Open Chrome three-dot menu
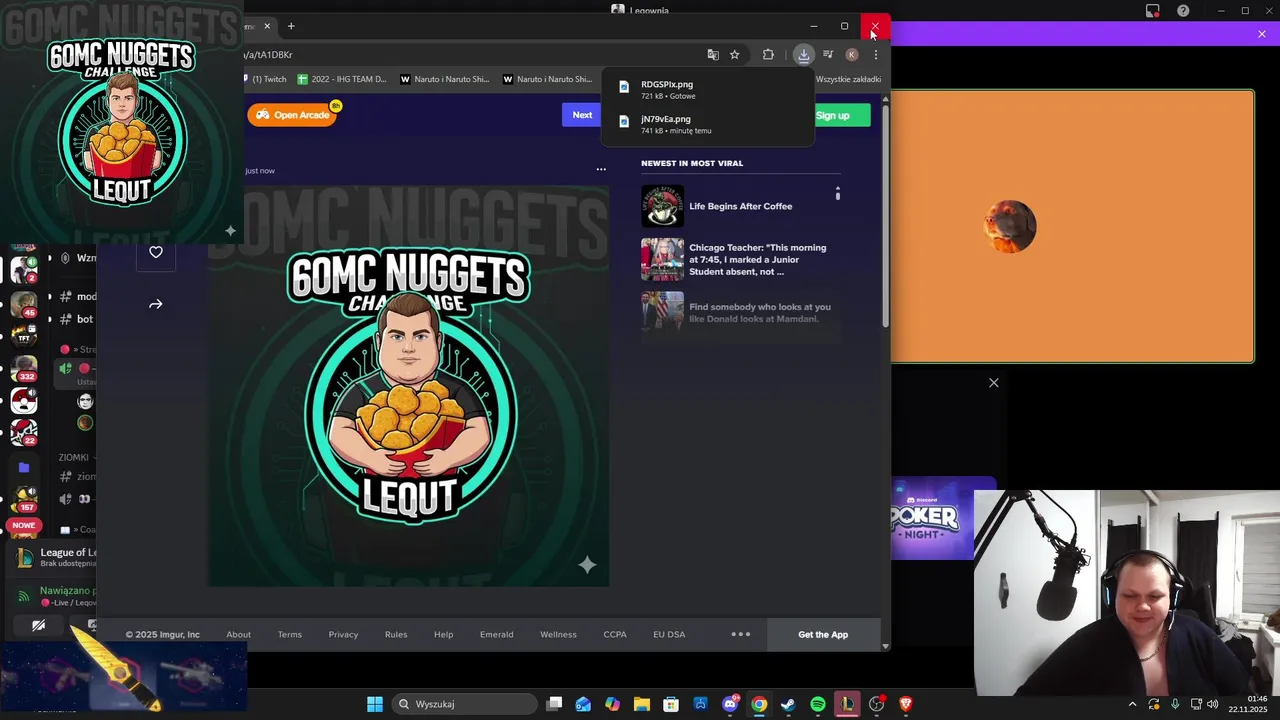 click(876, 55)
